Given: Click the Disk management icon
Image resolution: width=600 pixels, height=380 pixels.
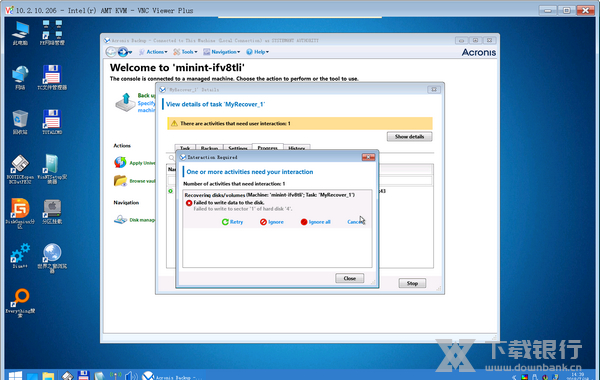Looking at the screenshot, I should coord(121,220).
